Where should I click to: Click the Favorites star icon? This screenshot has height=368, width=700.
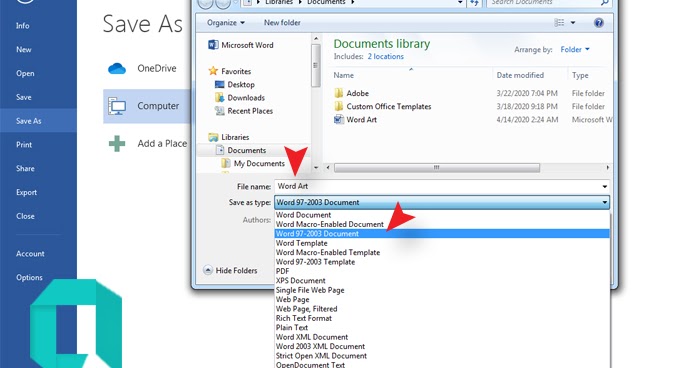coord(213,71)
